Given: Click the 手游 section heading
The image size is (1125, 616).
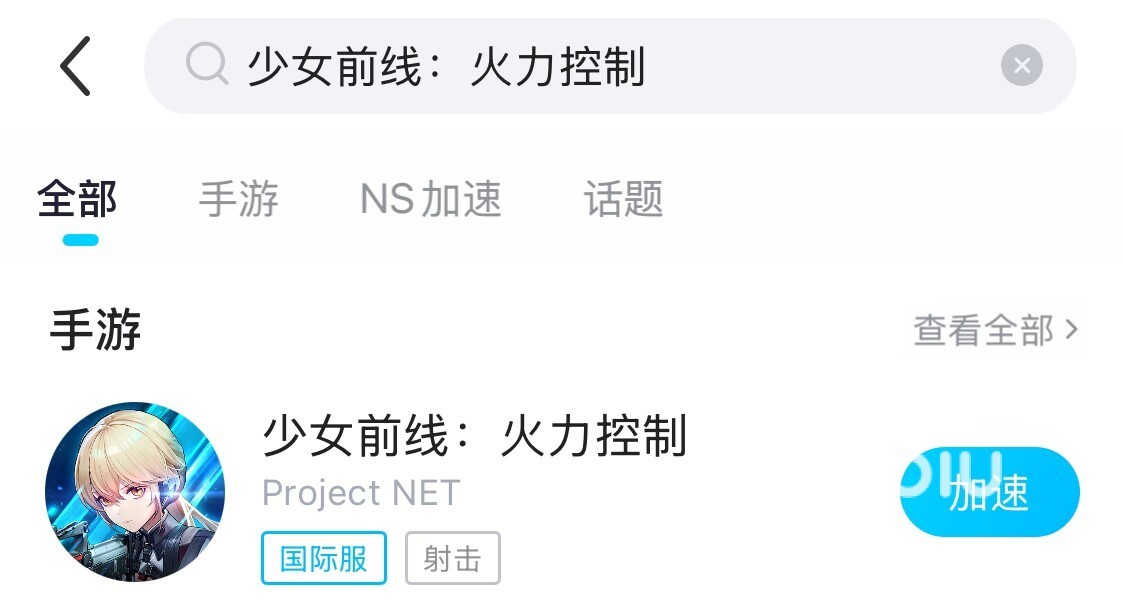Looking at the screenshot, I should [x=96, y=331].
